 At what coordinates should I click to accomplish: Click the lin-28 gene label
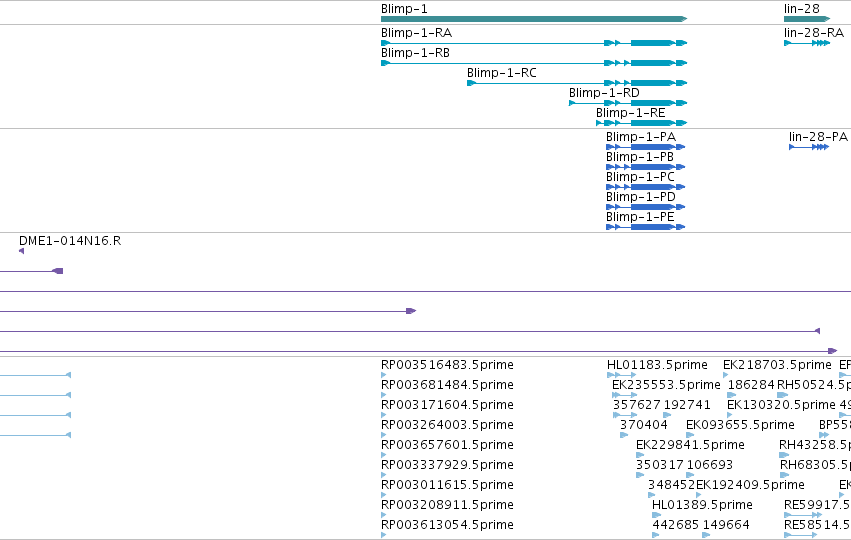tap(802, 9)
